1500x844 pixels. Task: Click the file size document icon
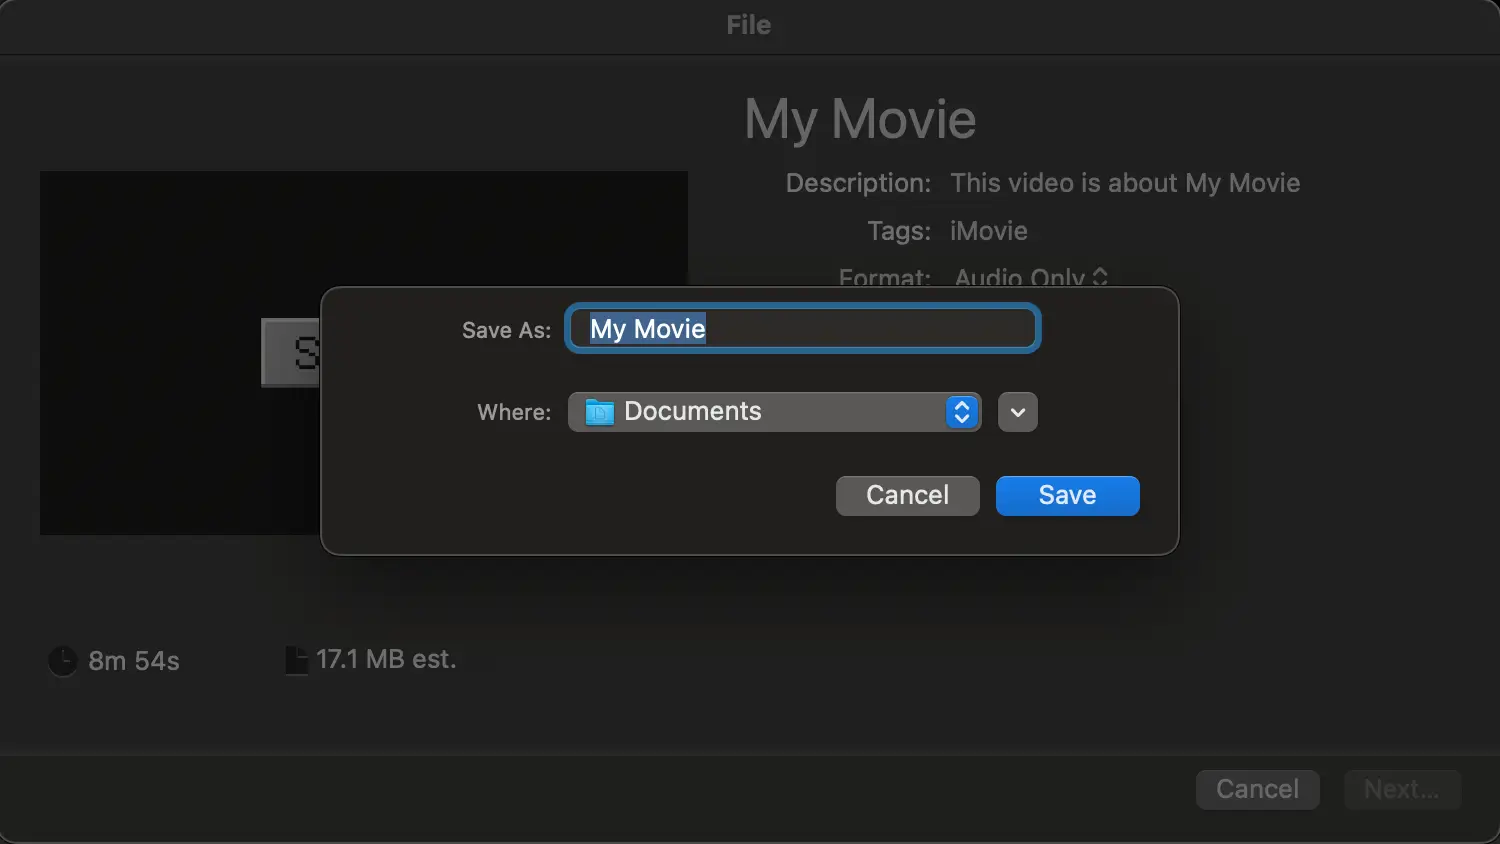296,659
